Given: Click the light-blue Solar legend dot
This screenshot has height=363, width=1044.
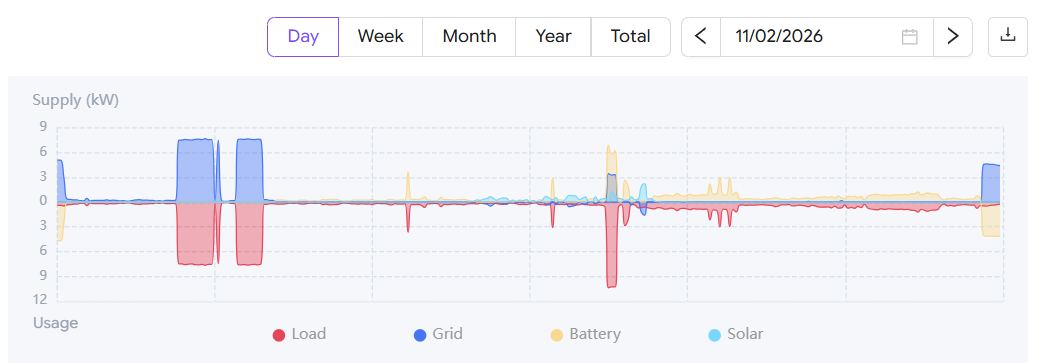Looking at the screenshot, I should click(x=714, y=335).
